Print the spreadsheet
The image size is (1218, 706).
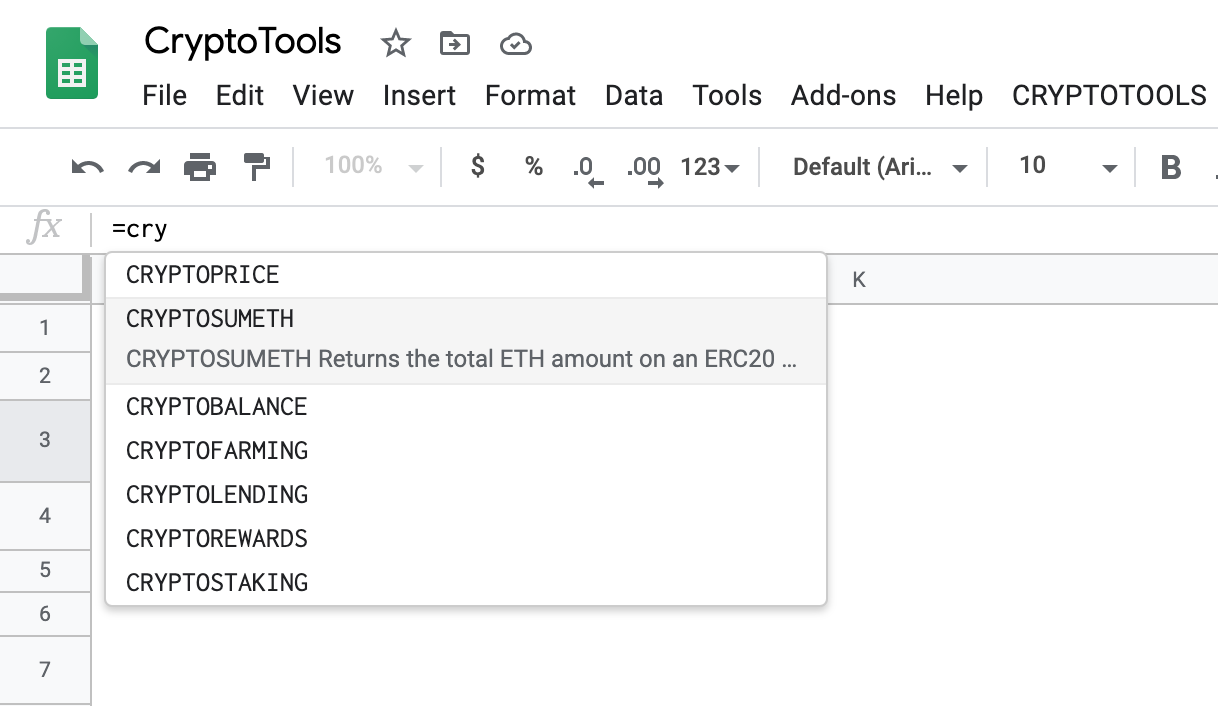point(200,167)
